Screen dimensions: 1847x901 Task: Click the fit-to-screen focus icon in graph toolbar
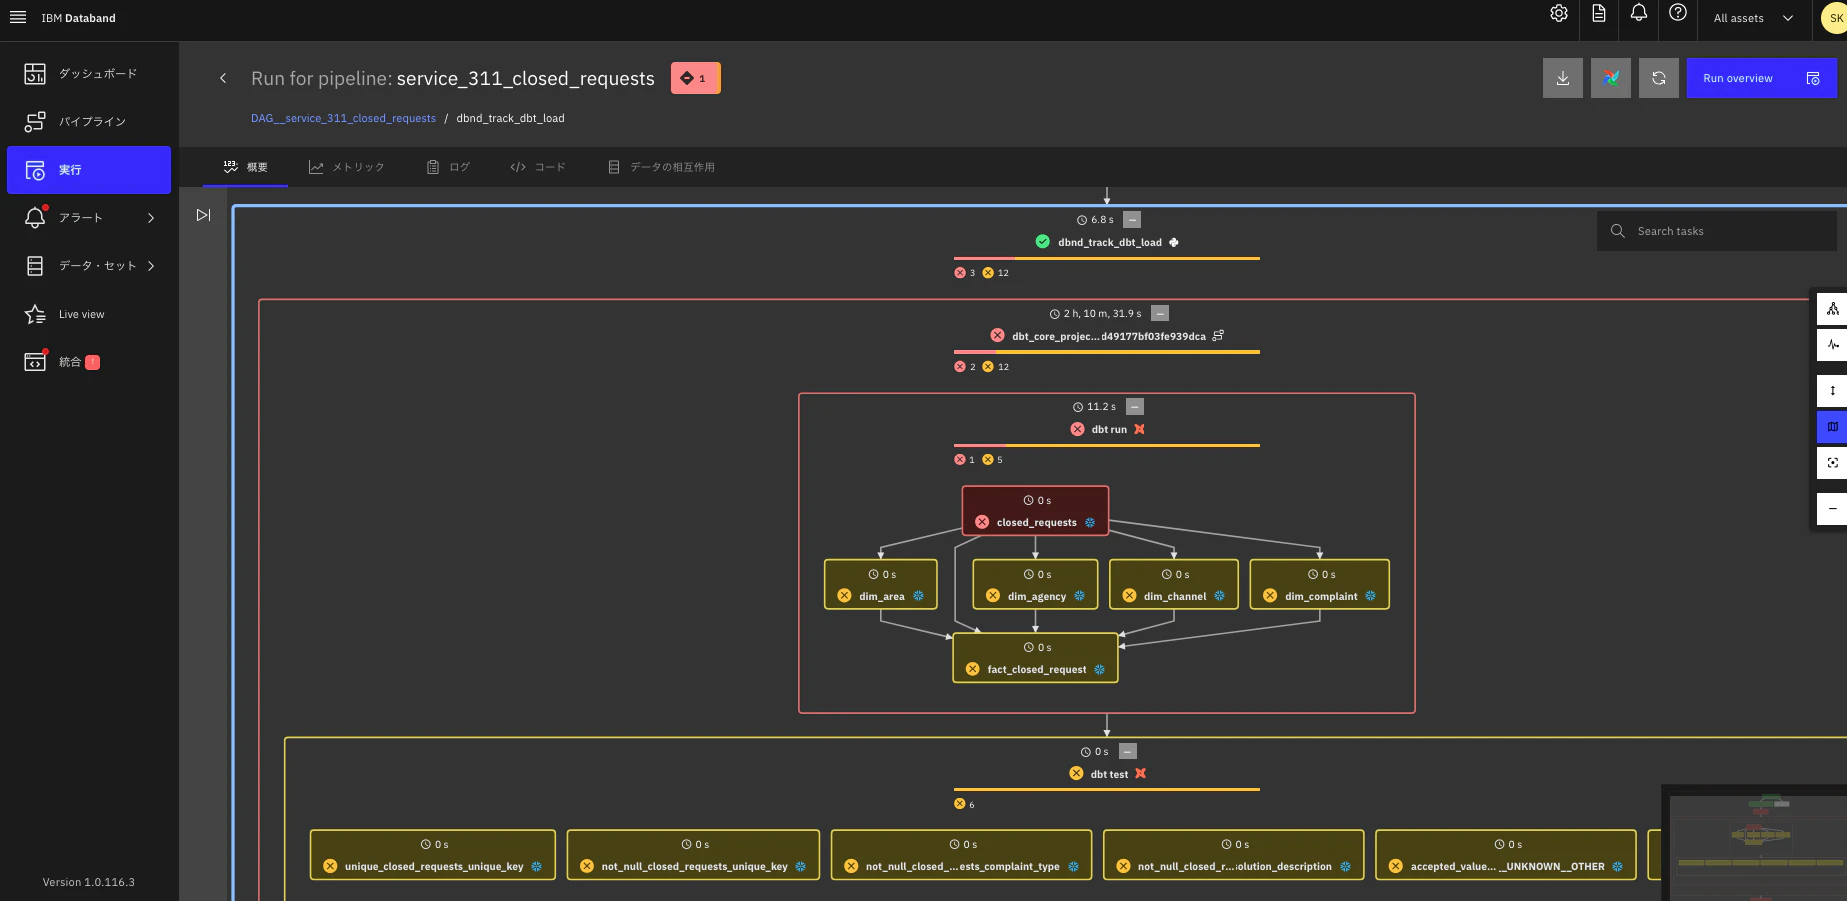(x=1832, y=463)
